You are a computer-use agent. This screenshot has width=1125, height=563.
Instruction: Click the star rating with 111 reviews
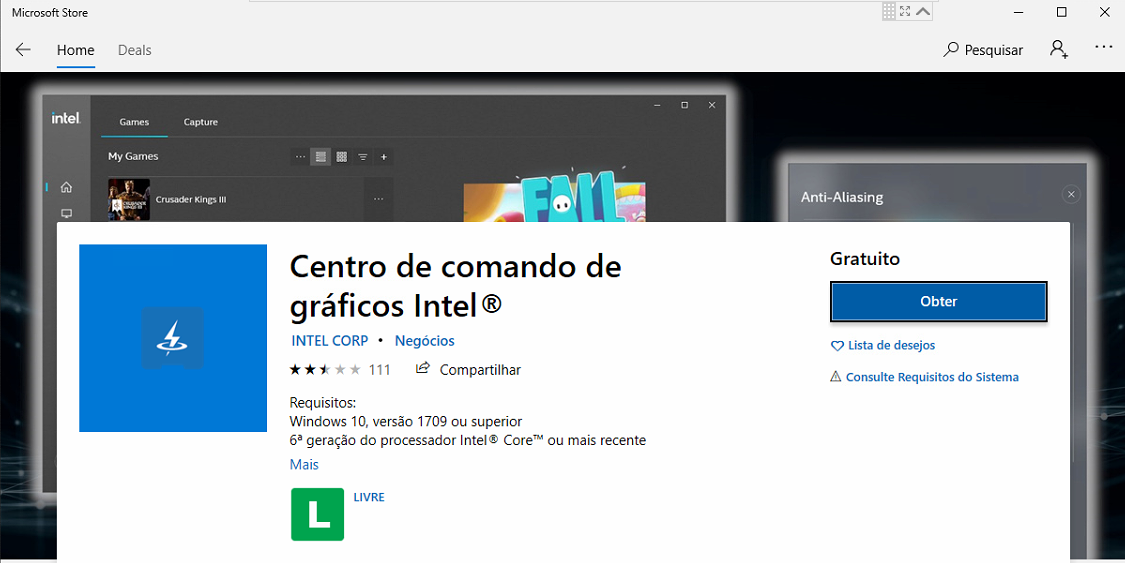click(x=339, y=370)
